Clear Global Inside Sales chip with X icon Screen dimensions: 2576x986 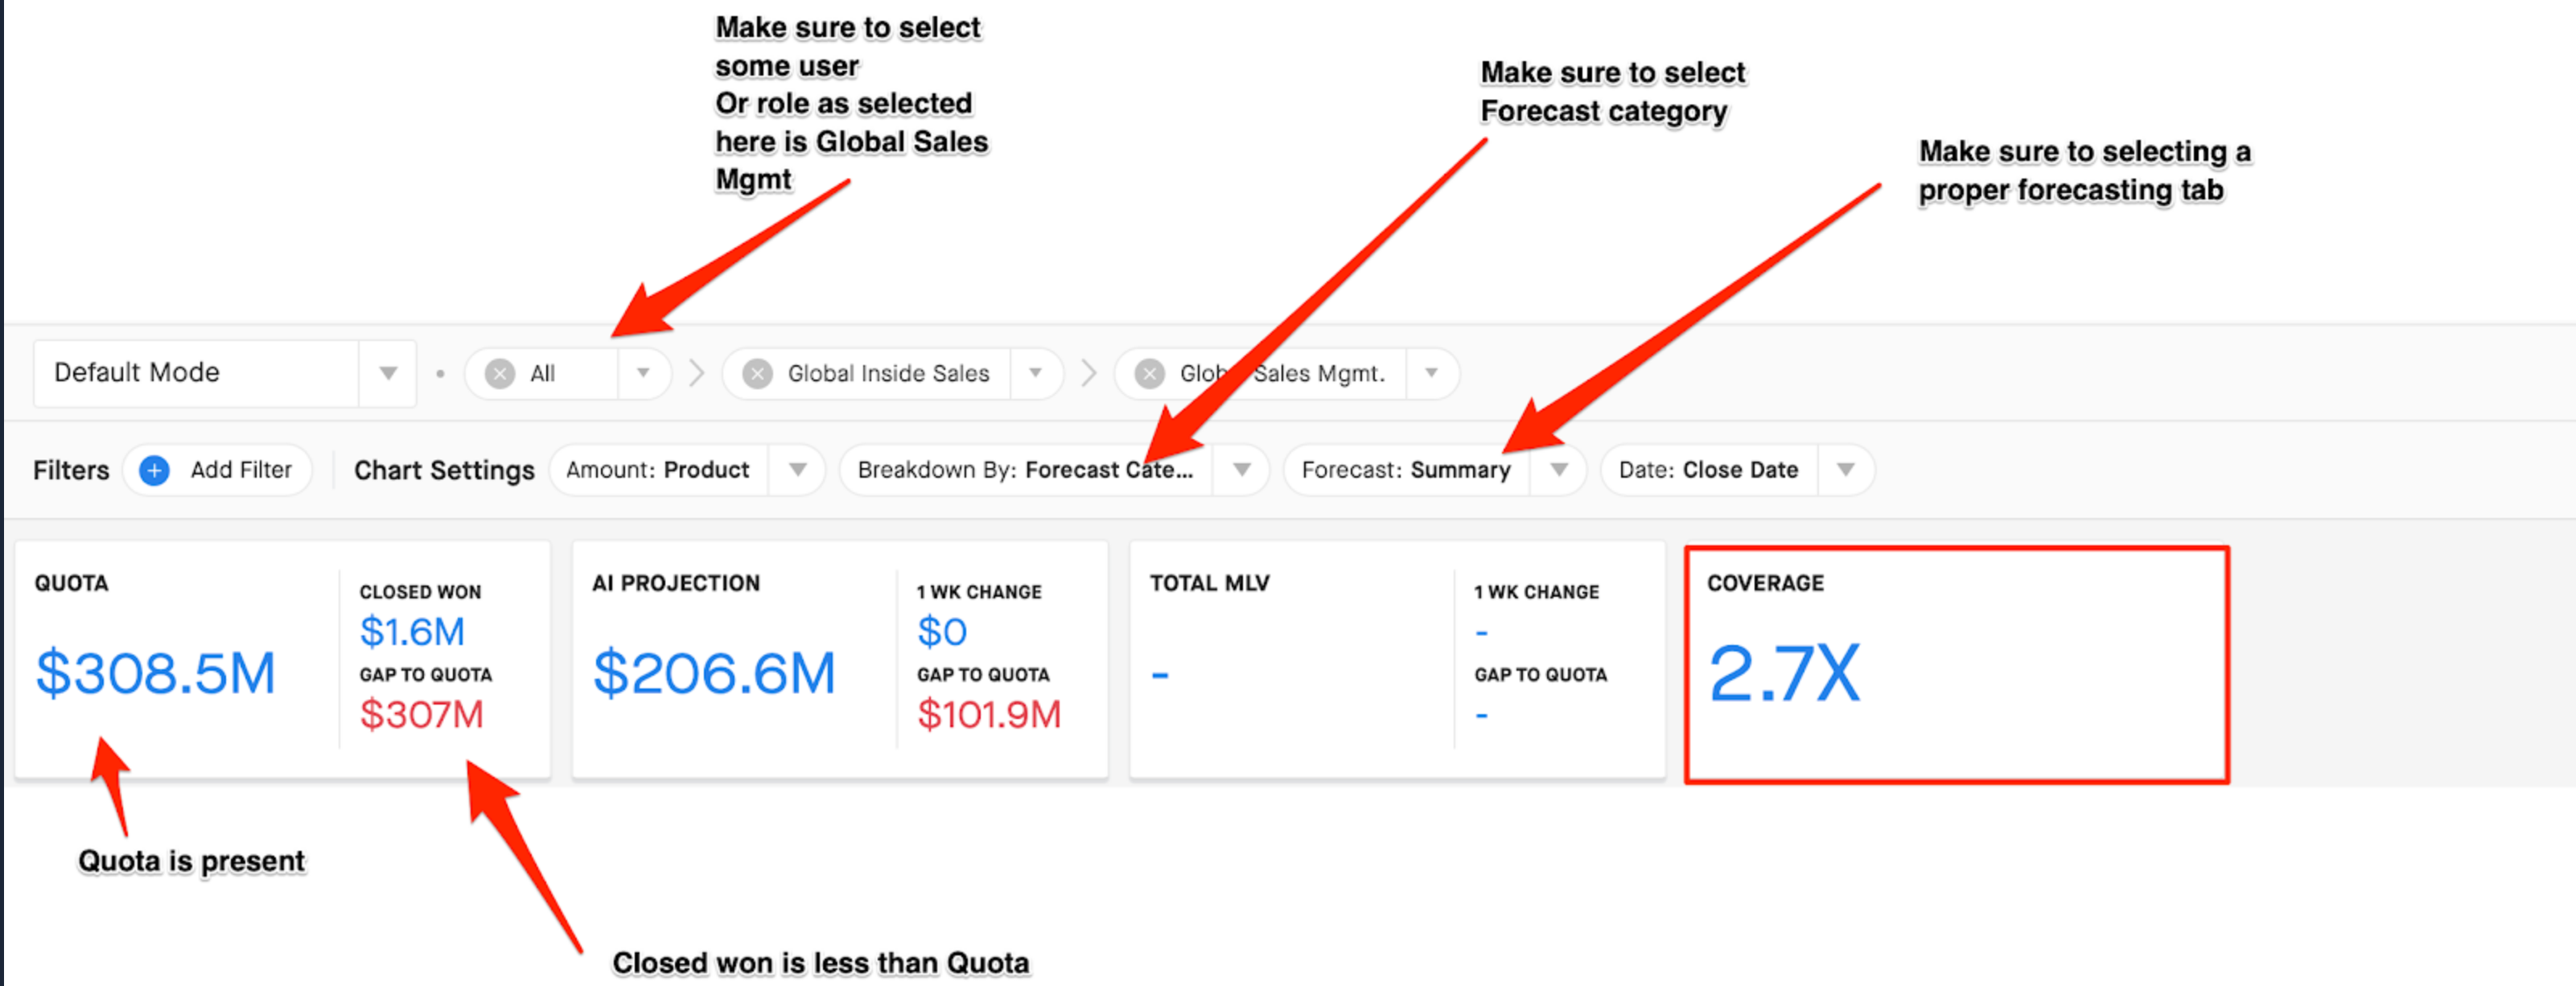click(757, 374)
